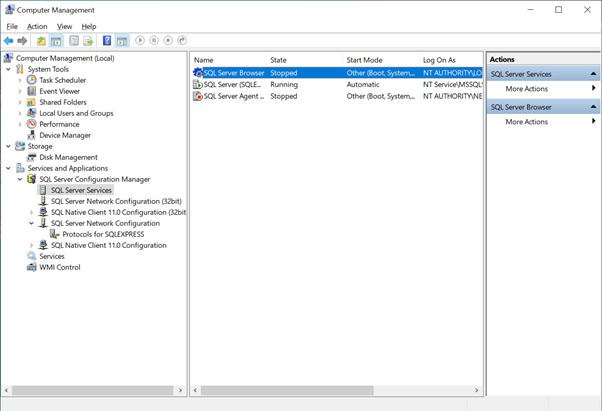Expand the Event Viewer node
Viewport: 602px width, 411px height.
[20, 91]
